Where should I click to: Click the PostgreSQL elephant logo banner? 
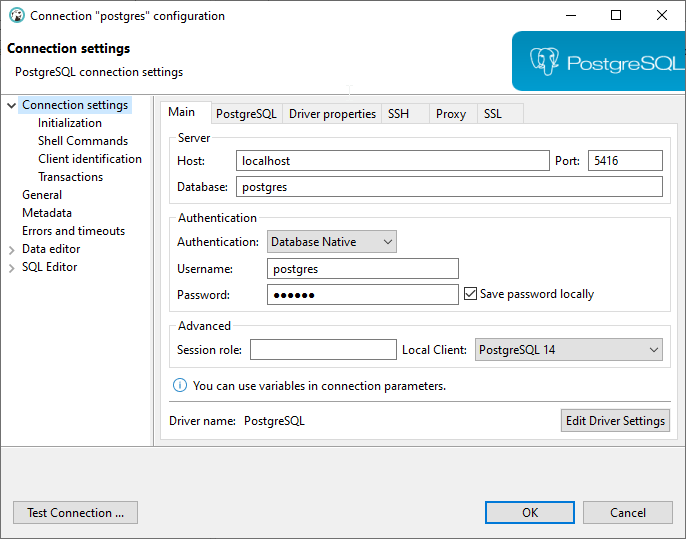598,61
